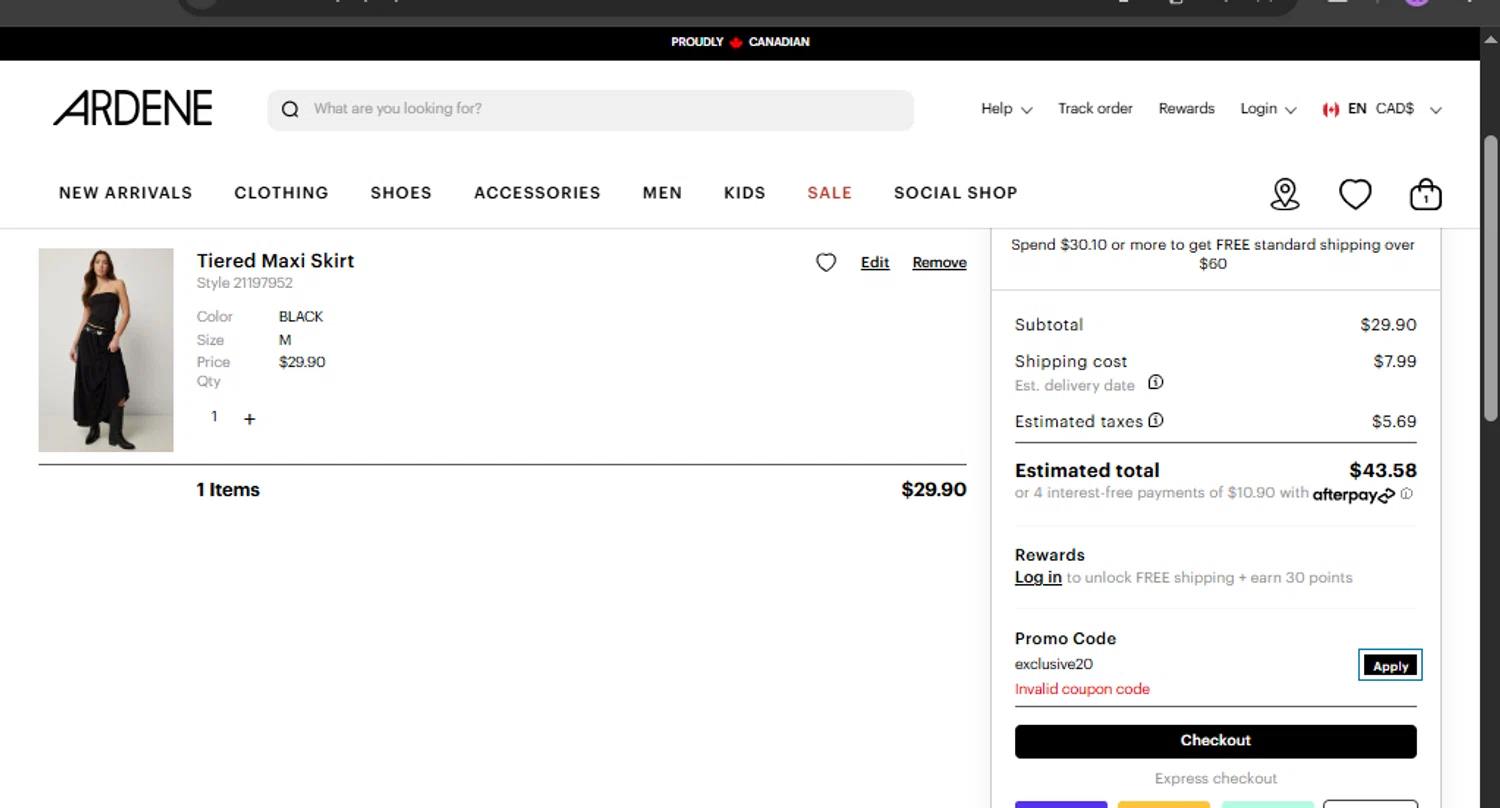
Task: Click the estimated total $43.58 value
Action: pyautogui.click(x=1382, y=470)
